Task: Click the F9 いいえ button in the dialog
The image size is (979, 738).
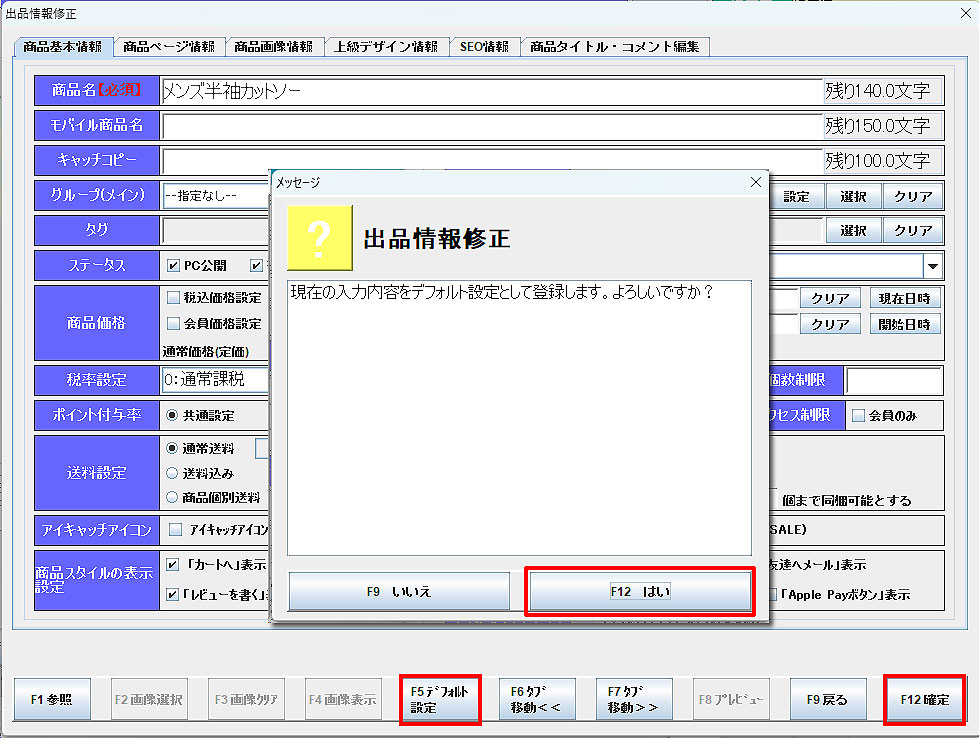Action: 399,591
